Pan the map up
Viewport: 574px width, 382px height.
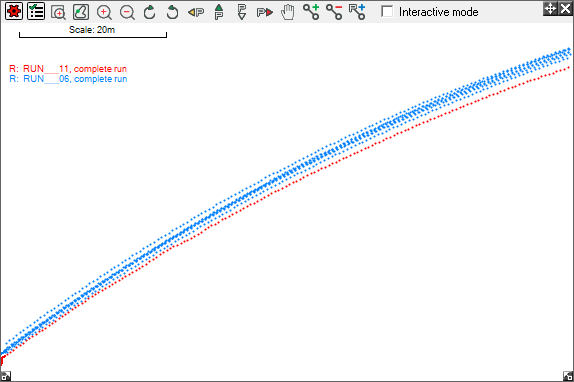coord(219,12)
